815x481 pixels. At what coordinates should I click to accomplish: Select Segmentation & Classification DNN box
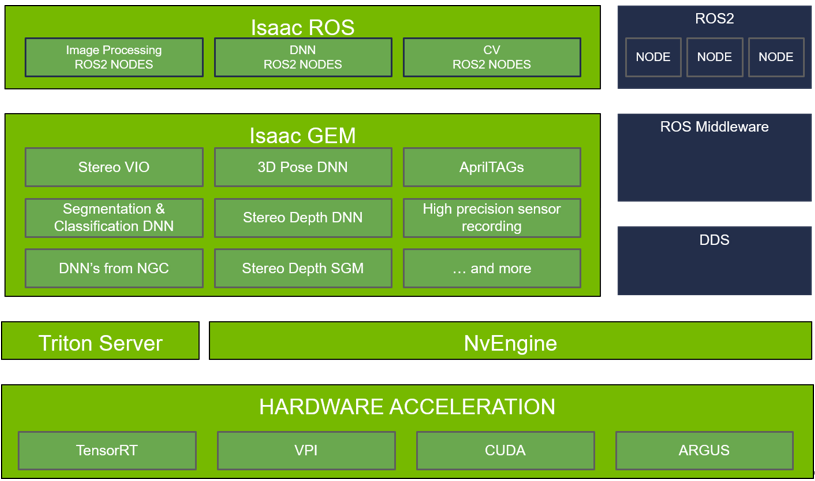pyautogui.click(x=114, y=217)
